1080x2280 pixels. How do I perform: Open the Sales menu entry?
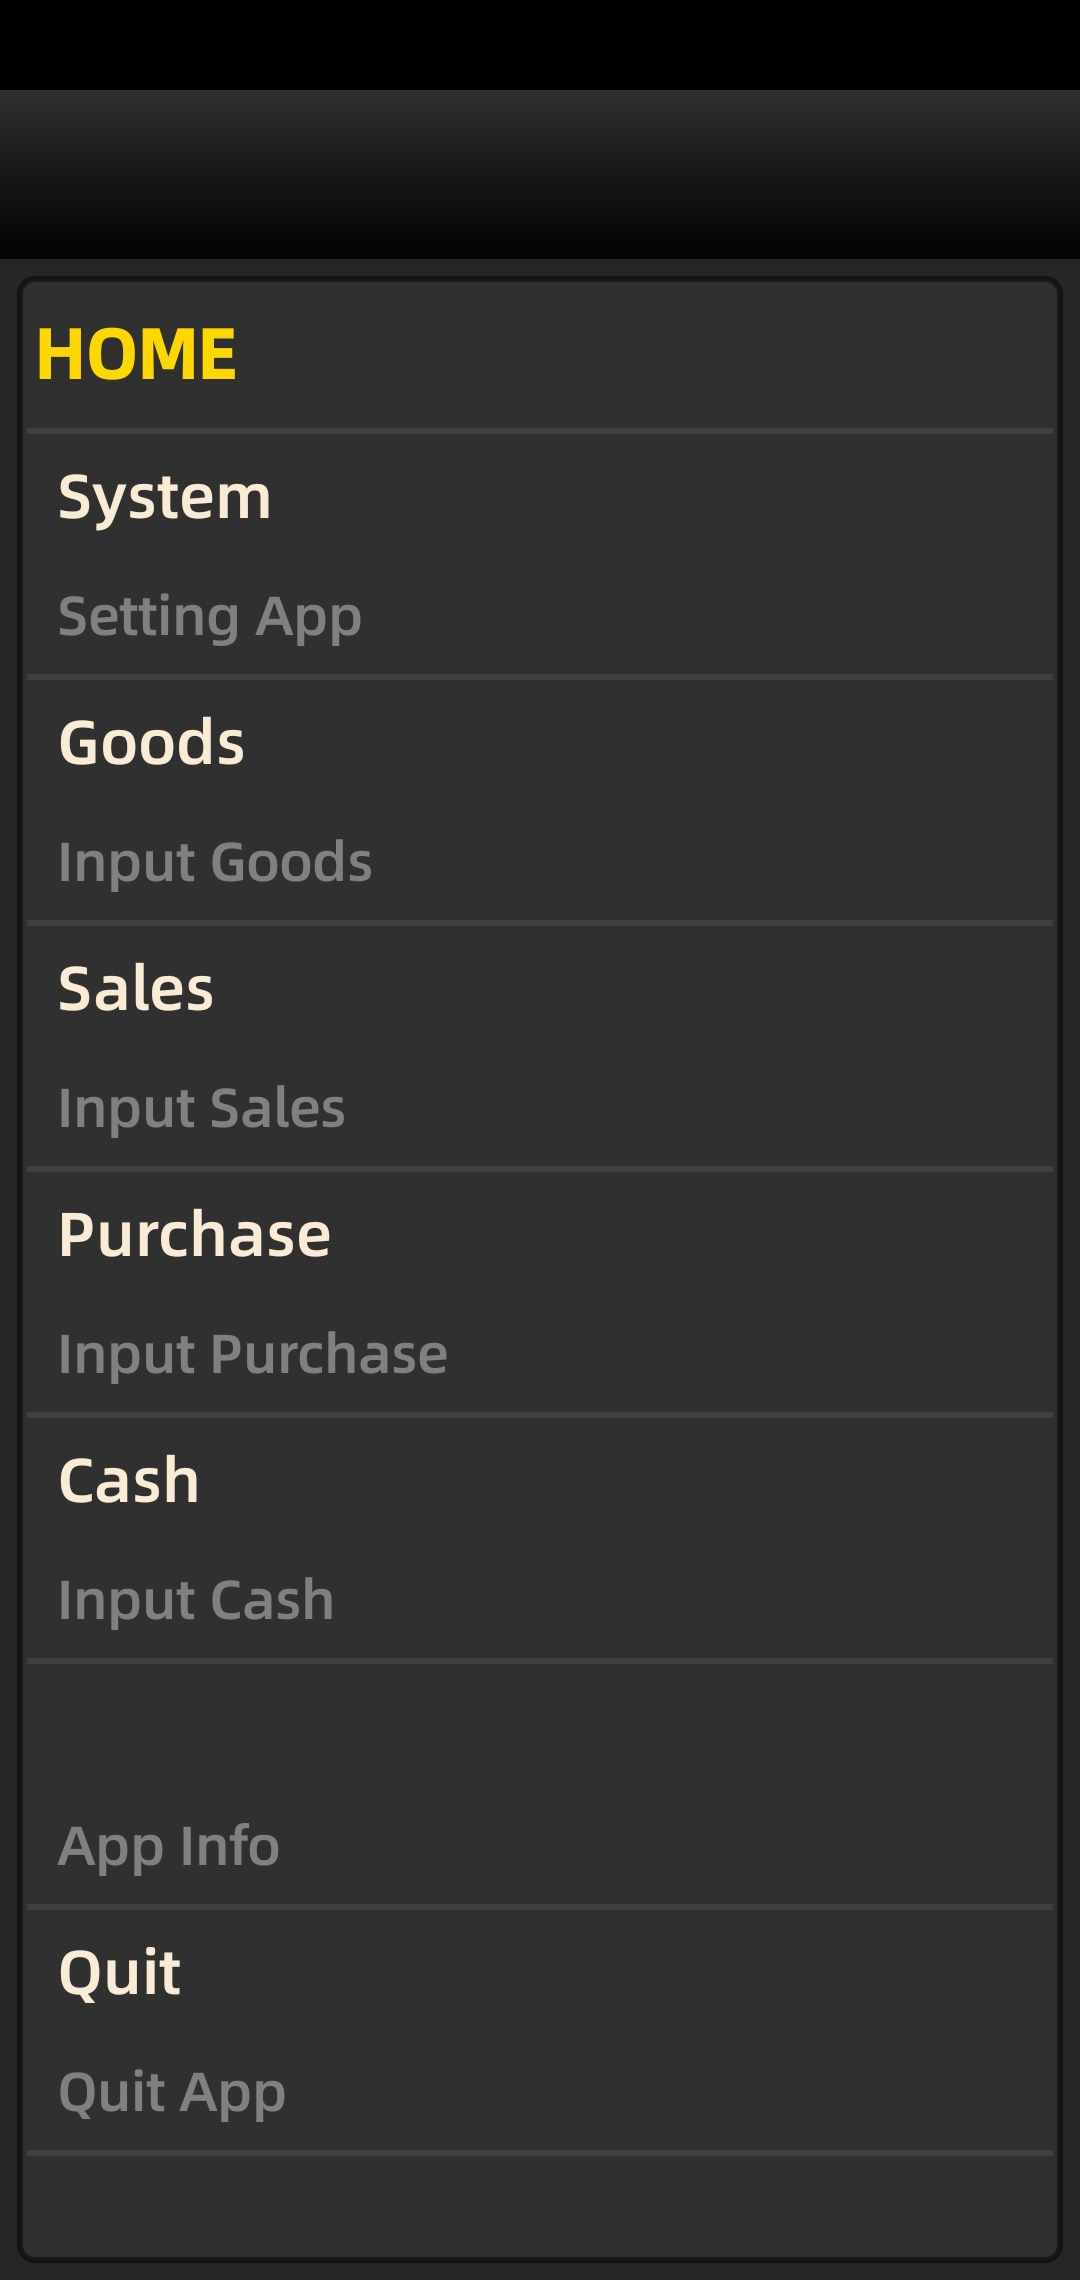[x=136, y=989]
